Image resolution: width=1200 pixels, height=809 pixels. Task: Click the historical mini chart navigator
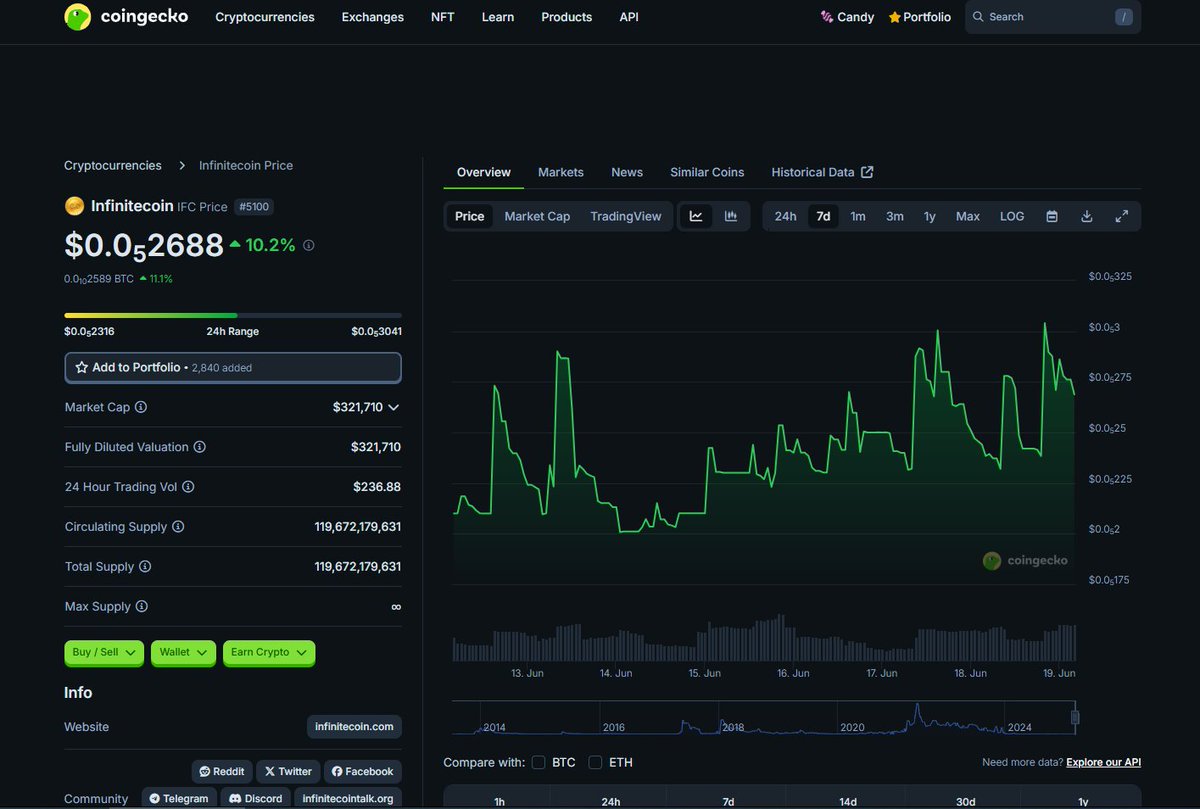[x=764, y=717]
